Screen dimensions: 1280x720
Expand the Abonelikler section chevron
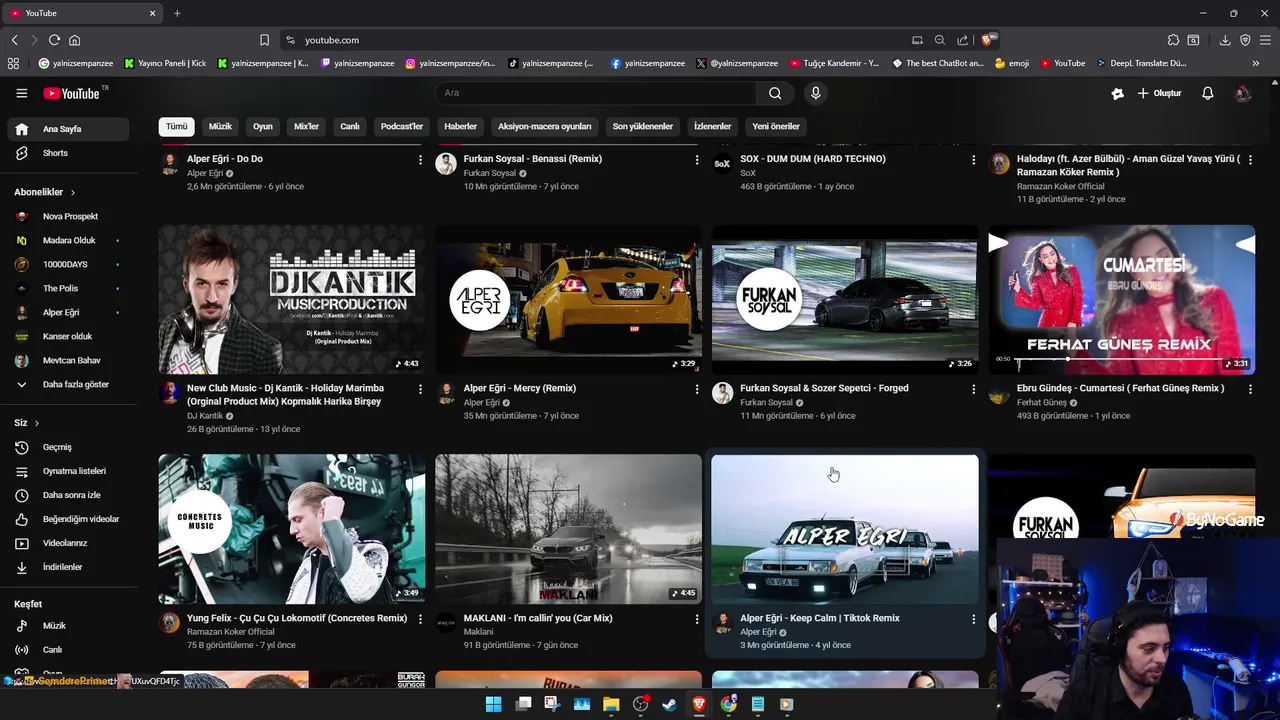click(73, 192)
